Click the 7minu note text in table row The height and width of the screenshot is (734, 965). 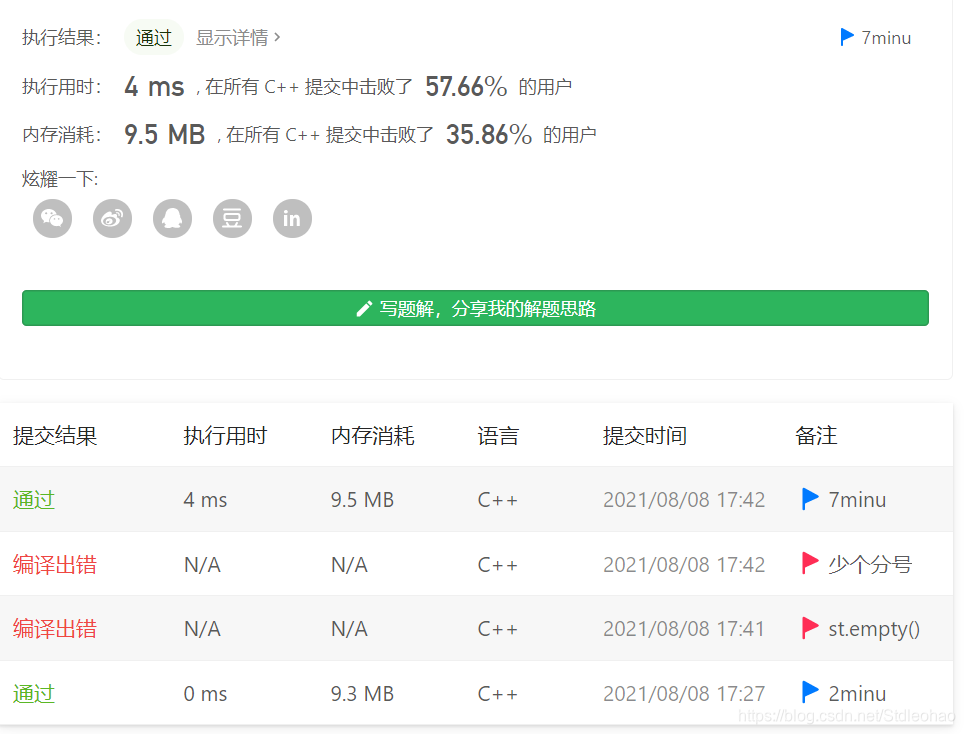click(857, 500)
